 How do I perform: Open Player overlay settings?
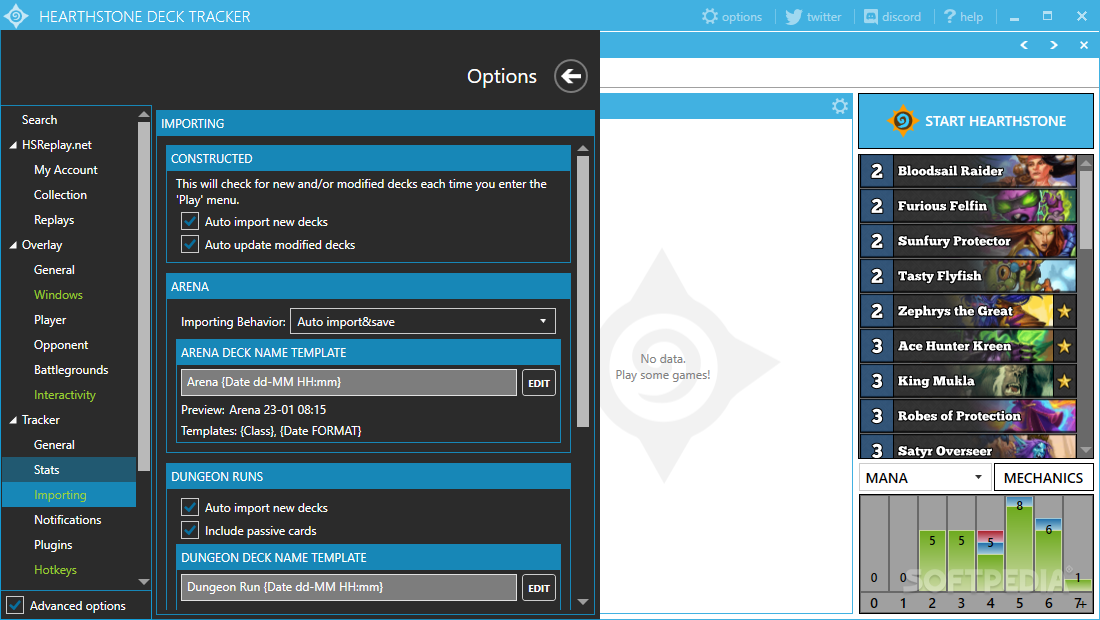click(50, 320)
